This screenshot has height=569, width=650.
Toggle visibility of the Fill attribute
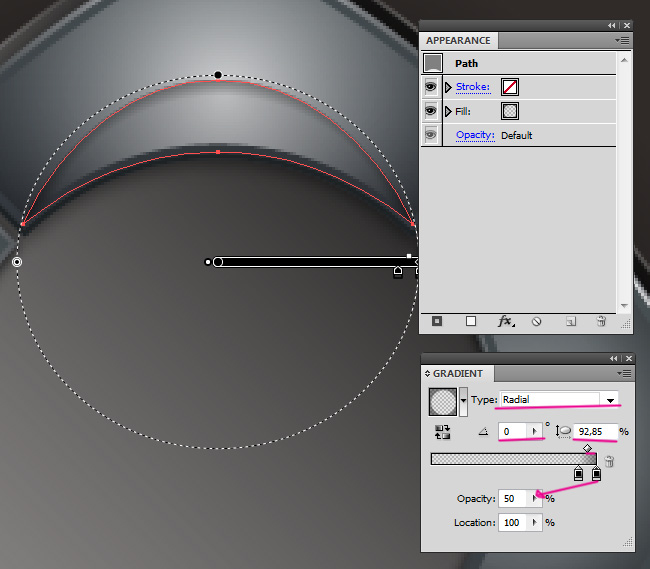431,111
